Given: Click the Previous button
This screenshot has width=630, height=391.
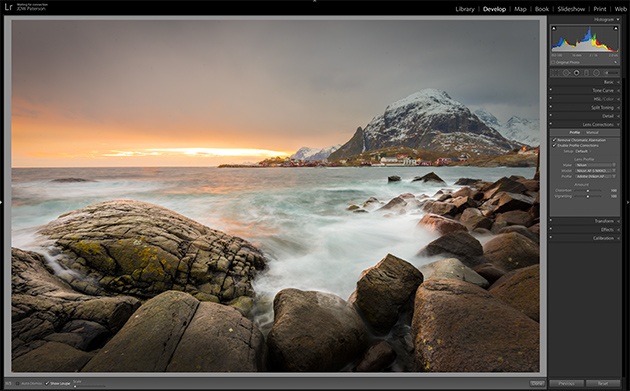Looking at the screenshot, I should 566,383.
